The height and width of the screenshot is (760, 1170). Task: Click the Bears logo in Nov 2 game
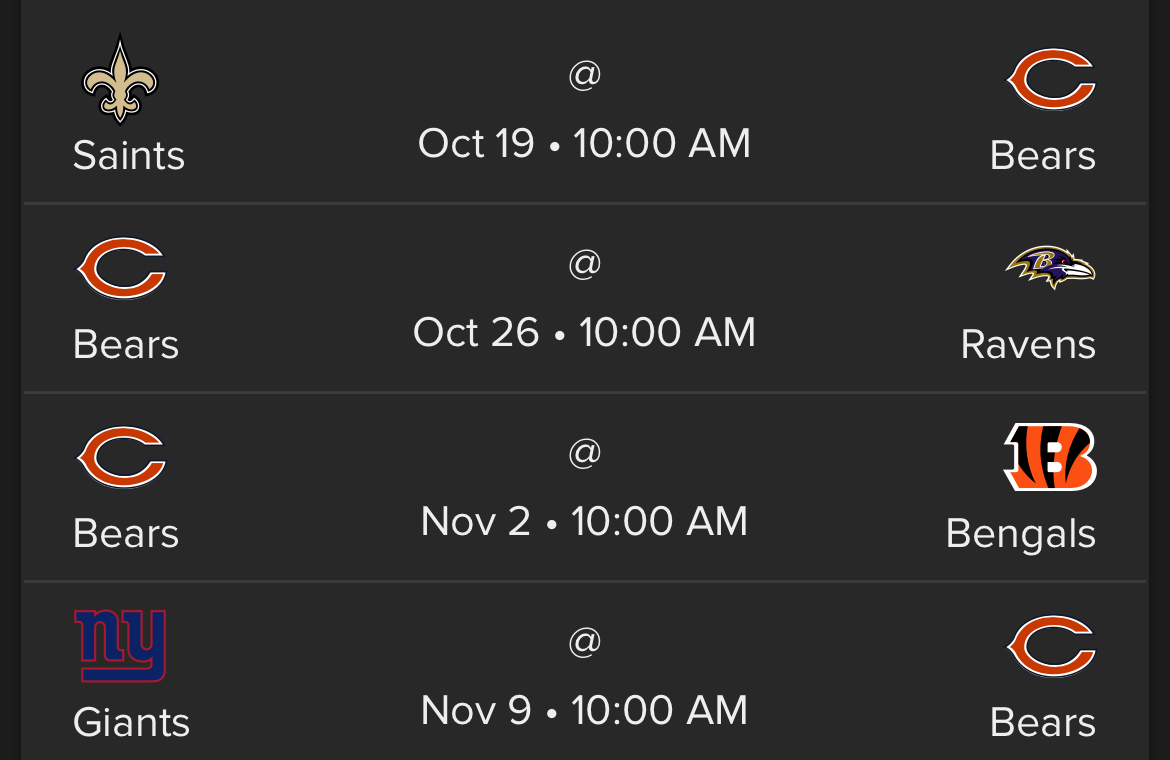click(x=121, y=457)
